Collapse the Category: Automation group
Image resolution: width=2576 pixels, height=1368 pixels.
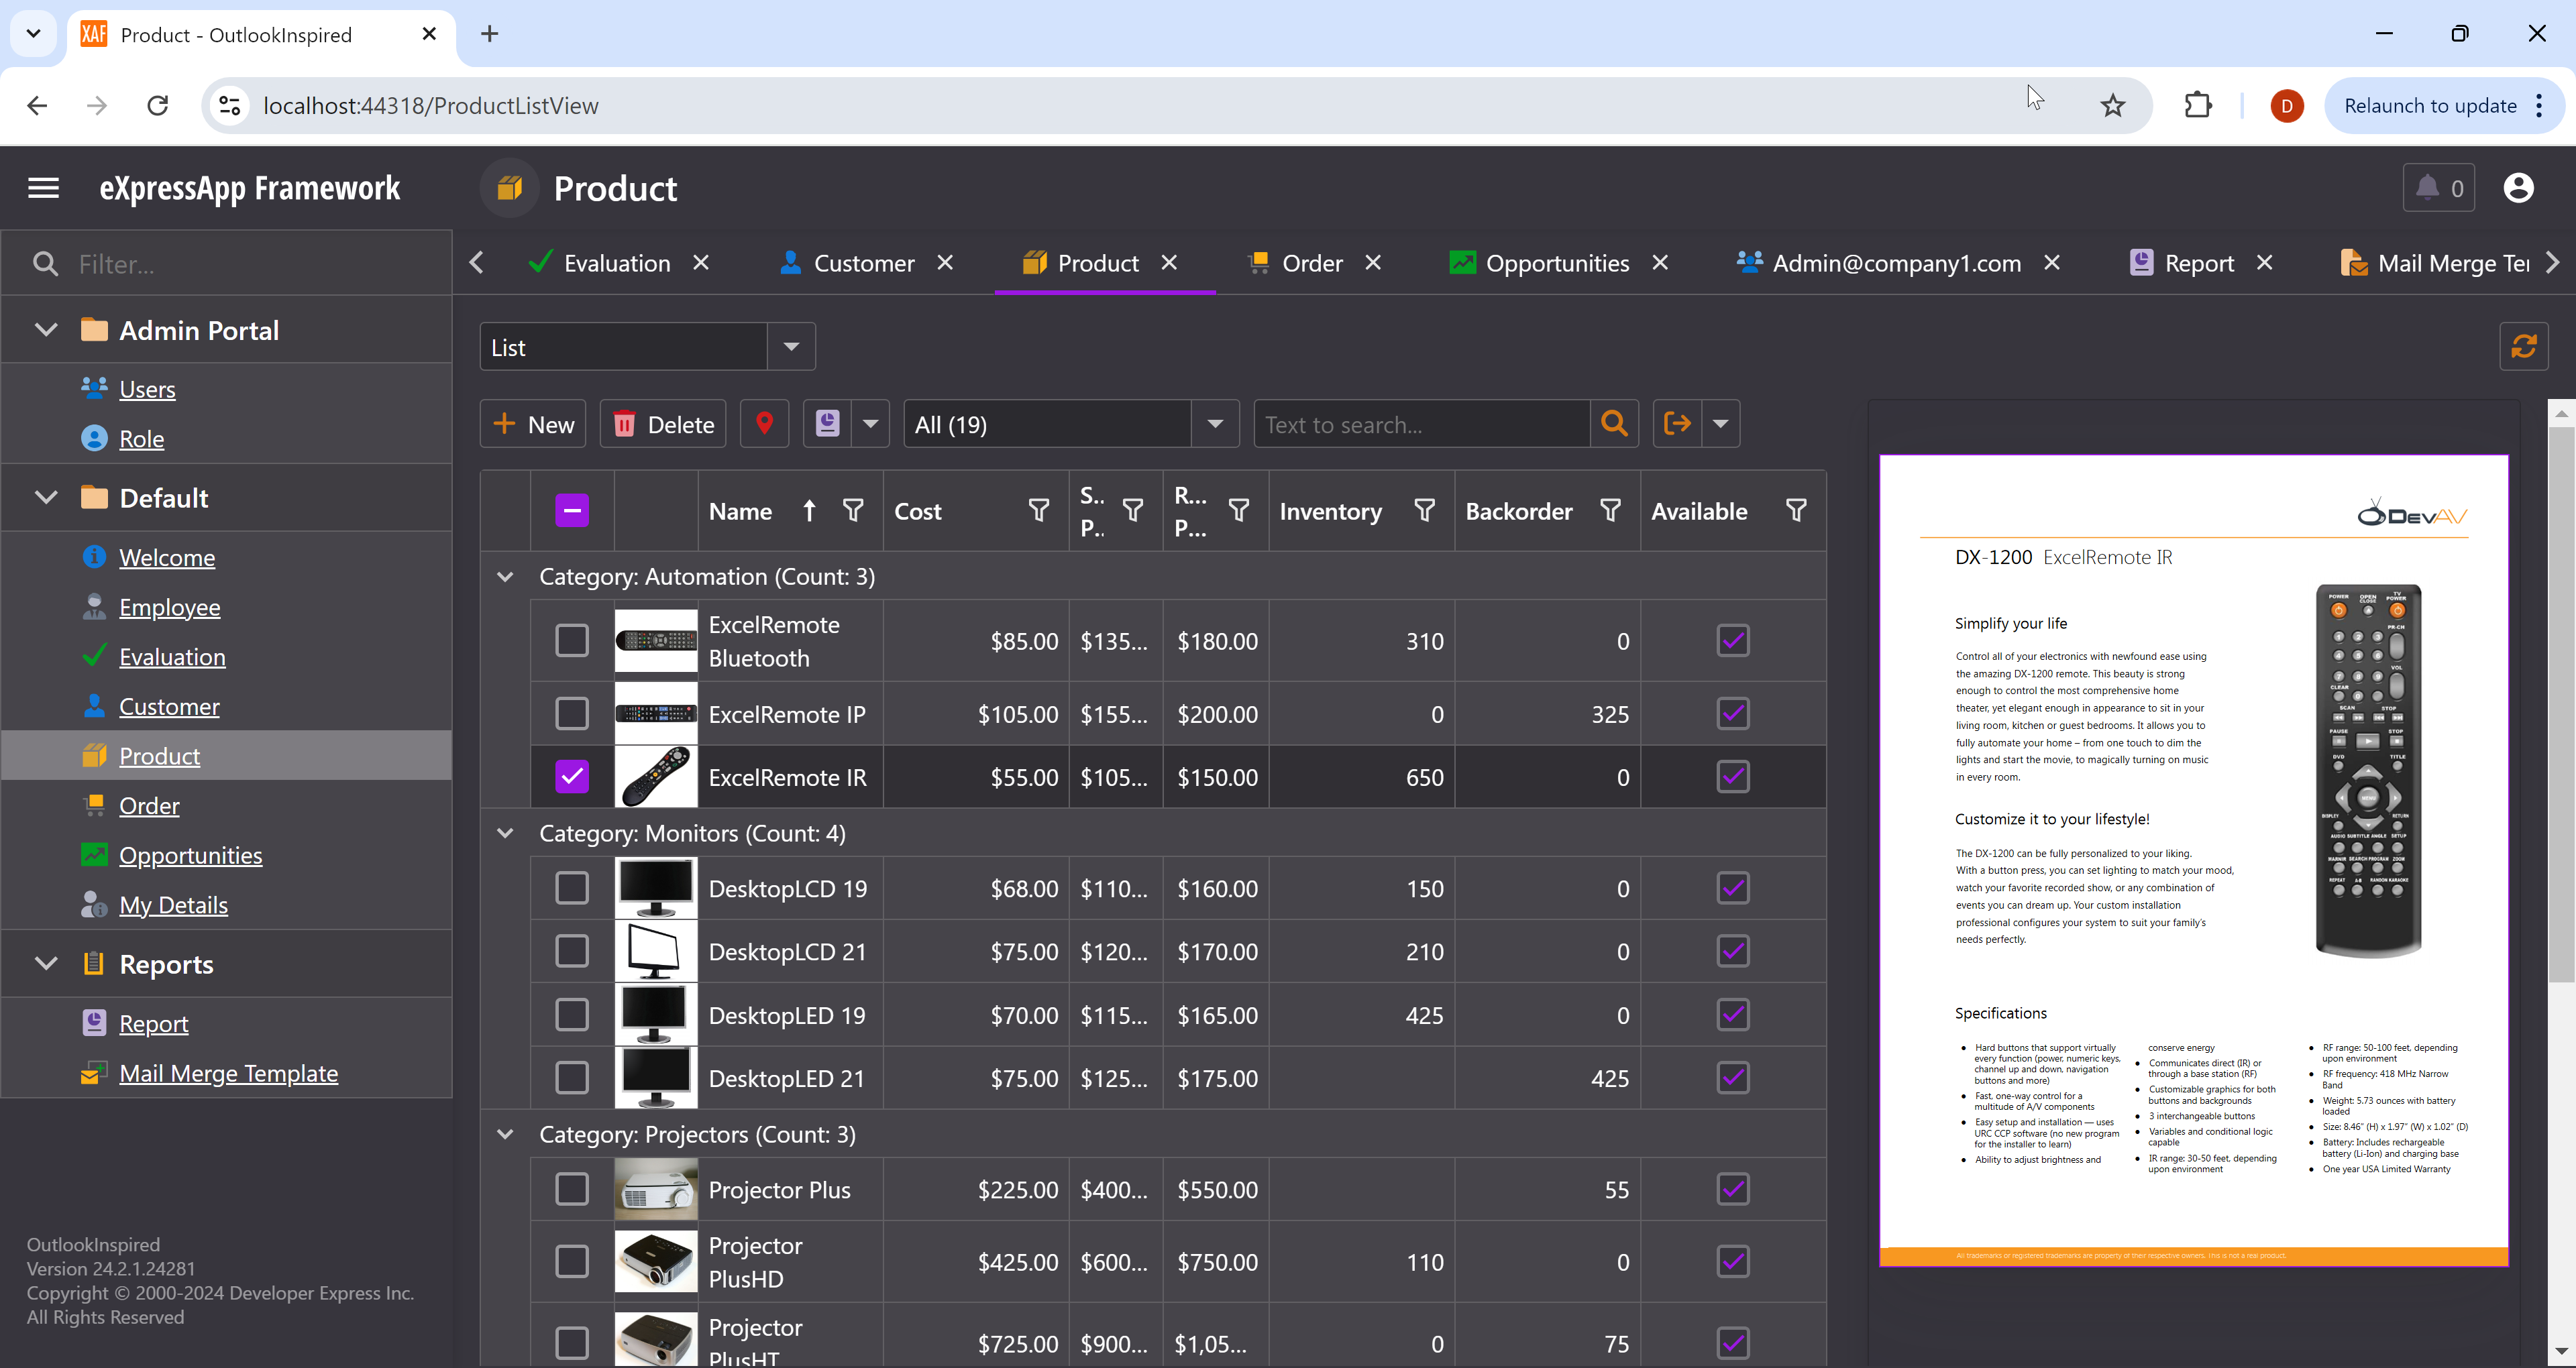pos(505,577)
